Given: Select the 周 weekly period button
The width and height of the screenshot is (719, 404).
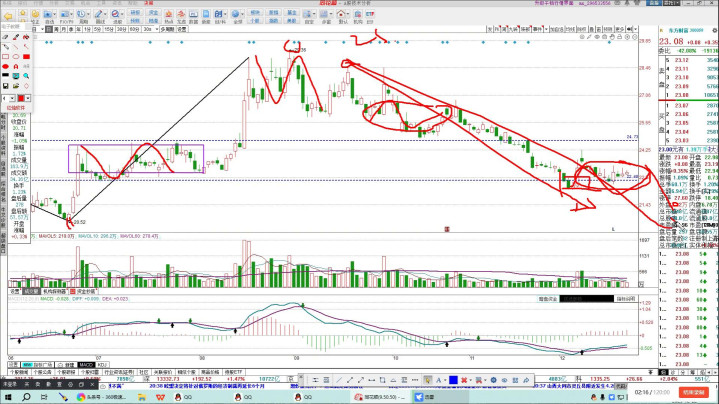Looking at the screenshot, I should (x=56, y=29).
